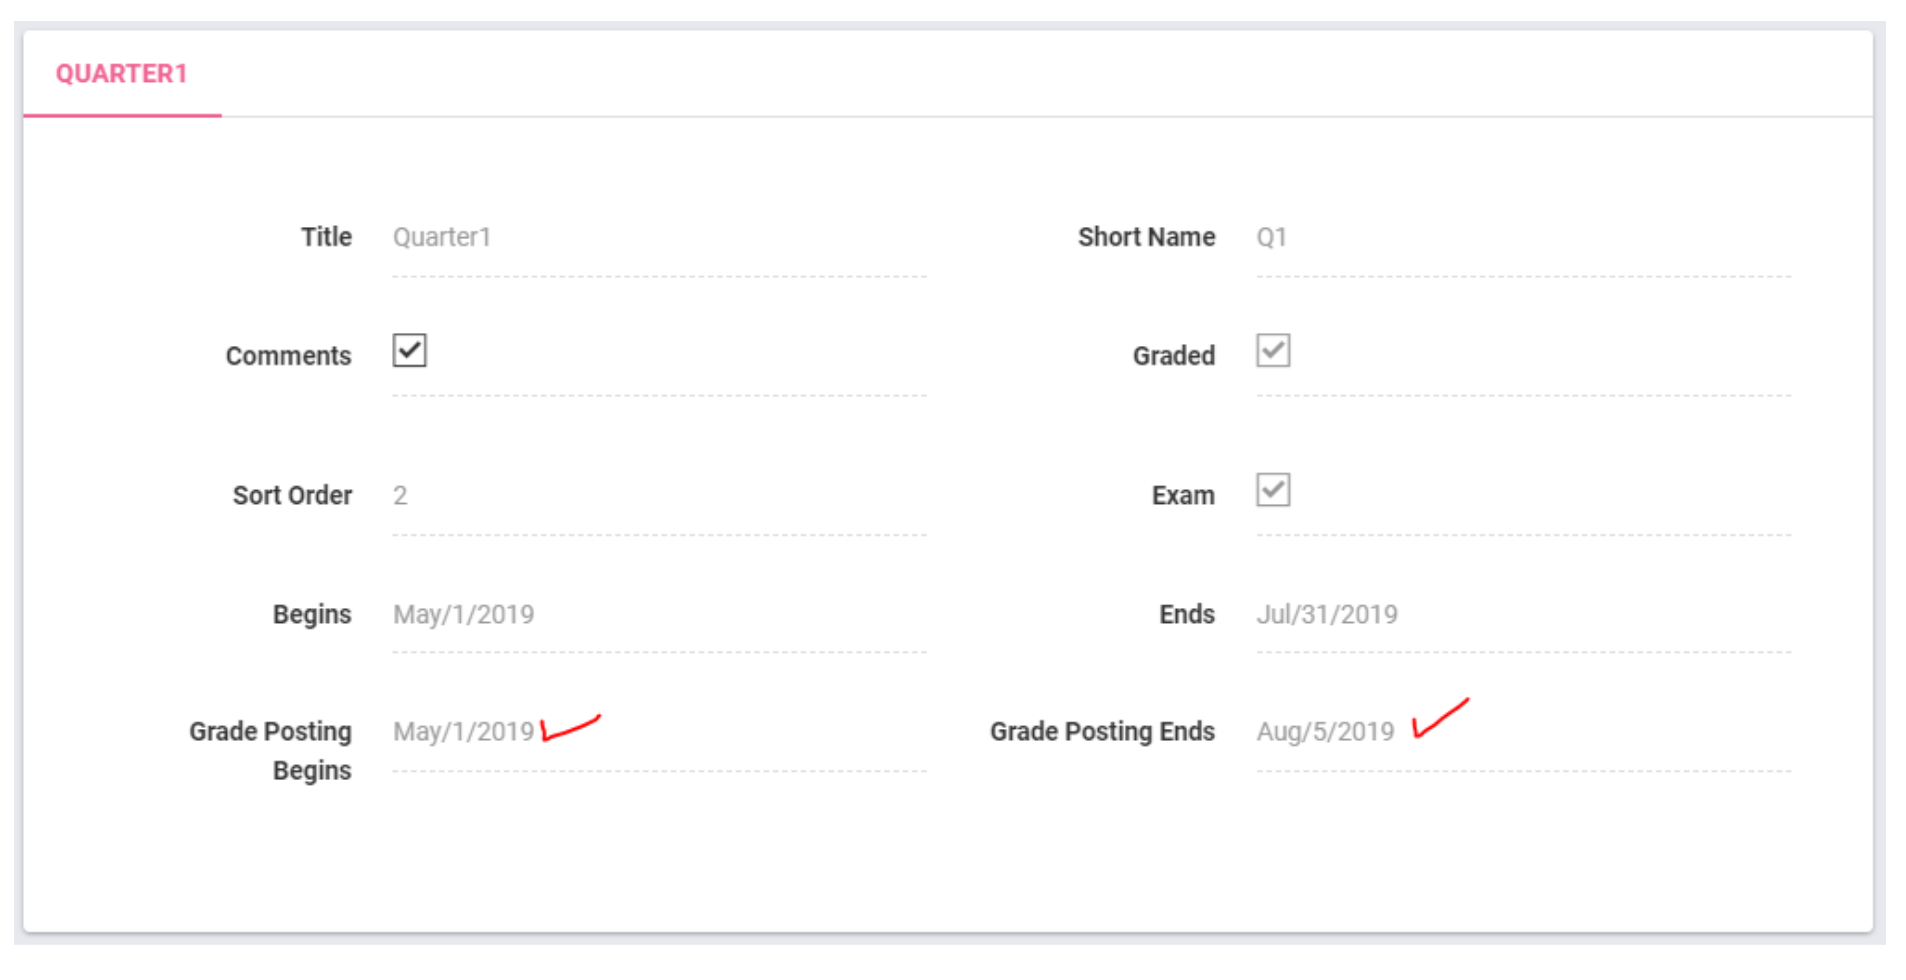1906x980 pixels.
Task: Click the Graded label text
Action: point(1173,356)
